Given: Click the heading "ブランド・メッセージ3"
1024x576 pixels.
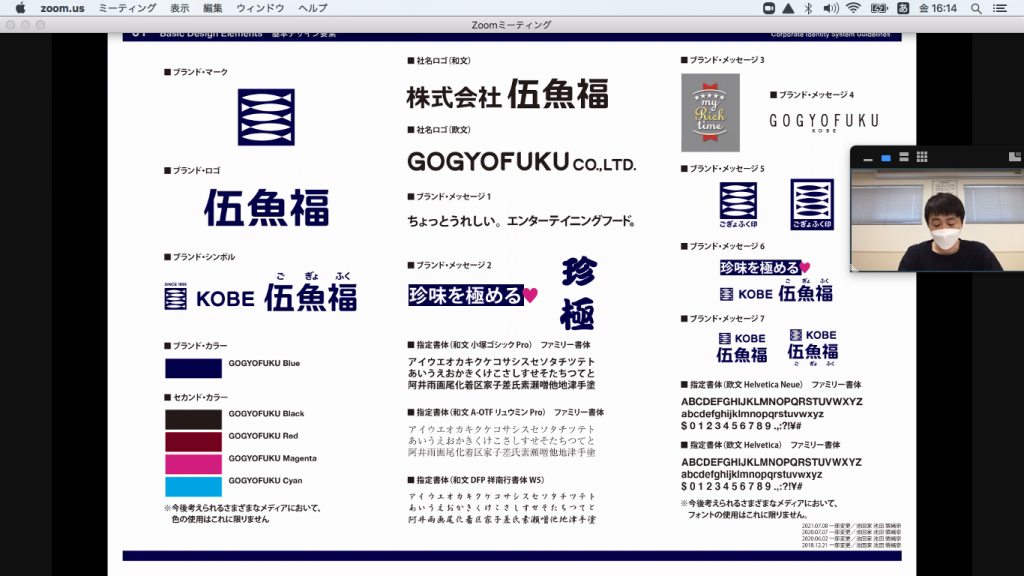Looking at the screenshot, I should pos(723,60).
